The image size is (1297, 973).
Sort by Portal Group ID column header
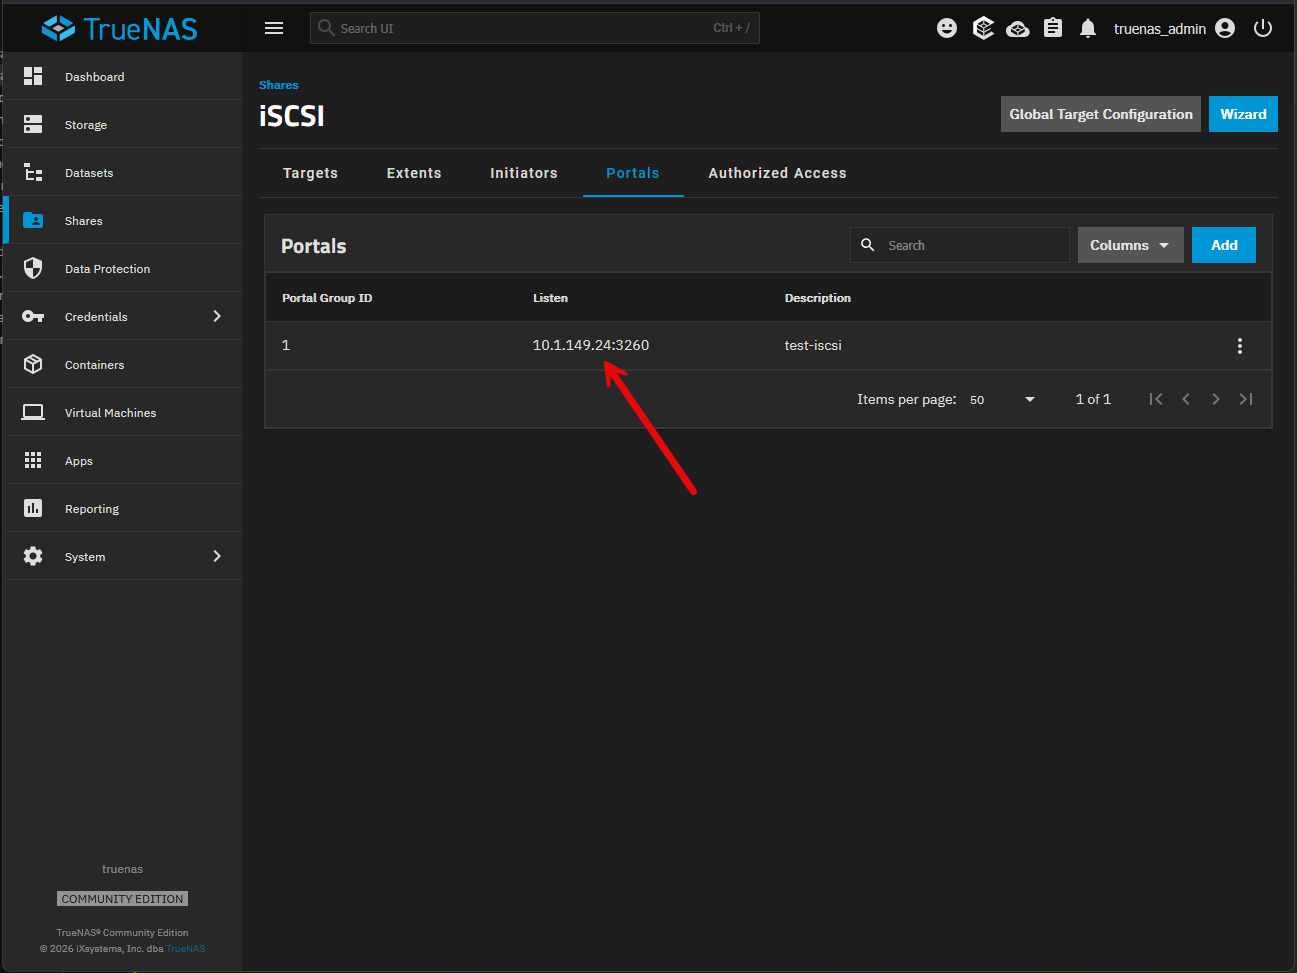(x=327, y=298)
